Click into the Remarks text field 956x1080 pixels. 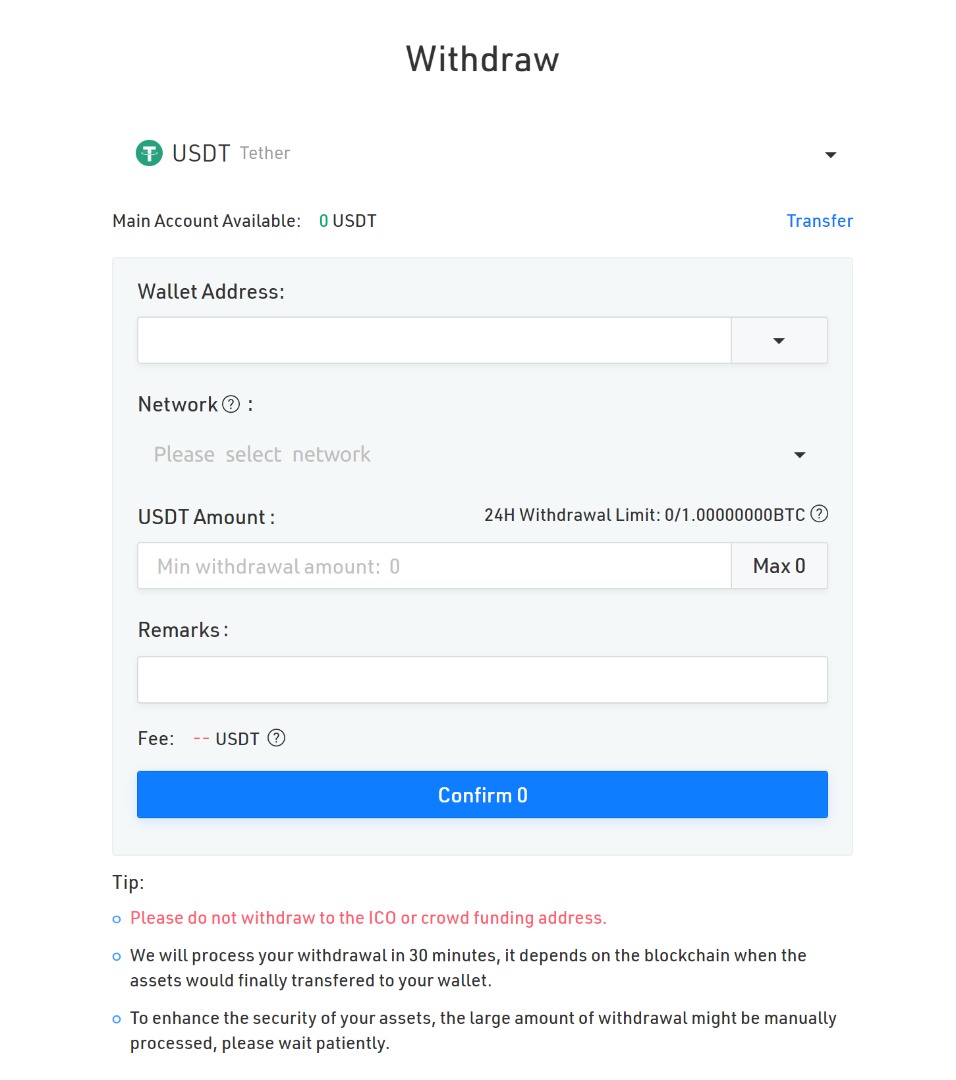click(x=482, y=680)
